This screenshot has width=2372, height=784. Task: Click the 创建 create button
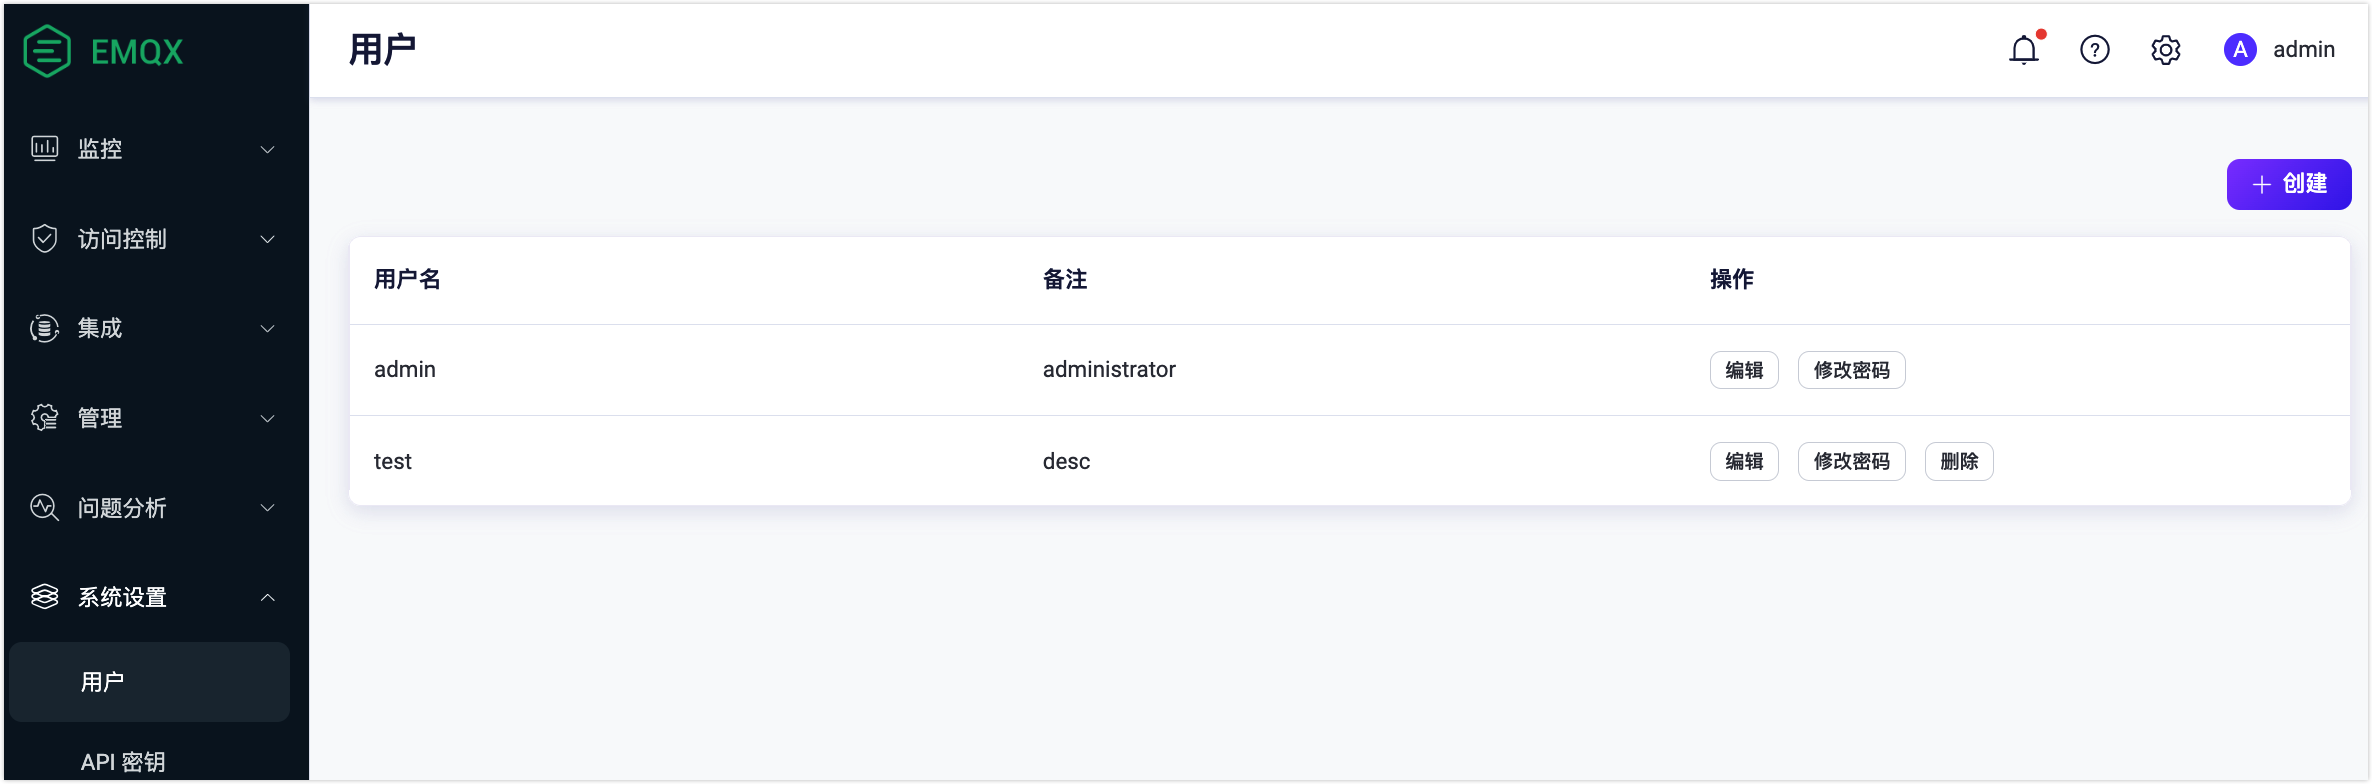2289,184
